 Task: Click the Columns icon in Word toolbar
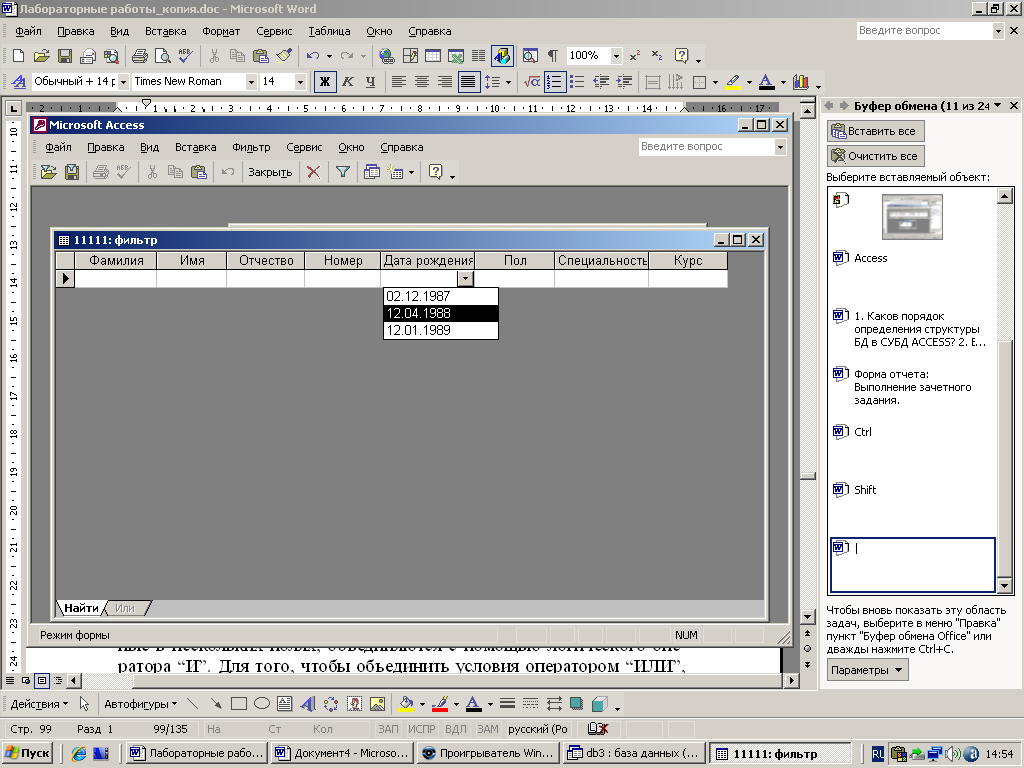click(479, 56)
